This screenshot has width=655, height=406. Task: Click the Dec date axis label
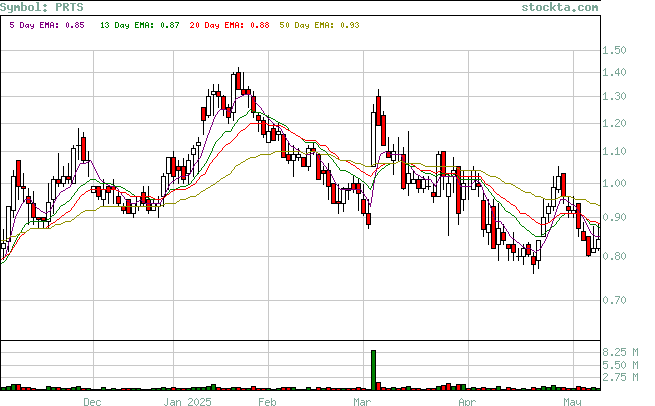[92, 402]
